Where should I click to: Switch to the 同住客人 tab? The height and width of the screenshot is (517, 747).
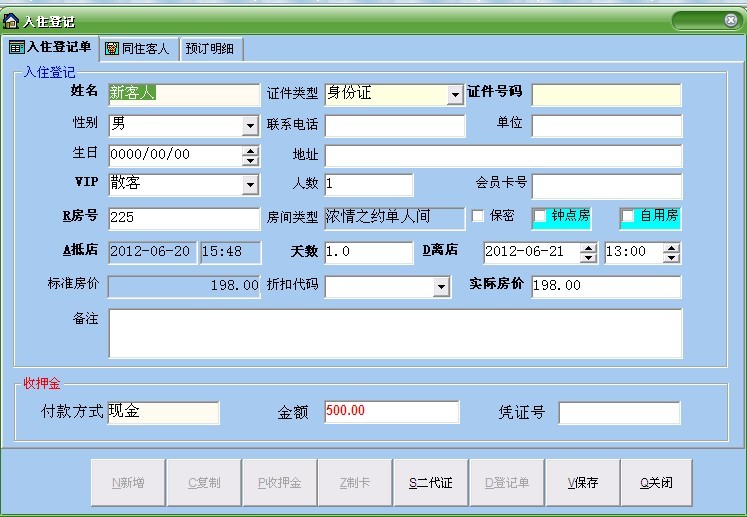click(138, 48)
